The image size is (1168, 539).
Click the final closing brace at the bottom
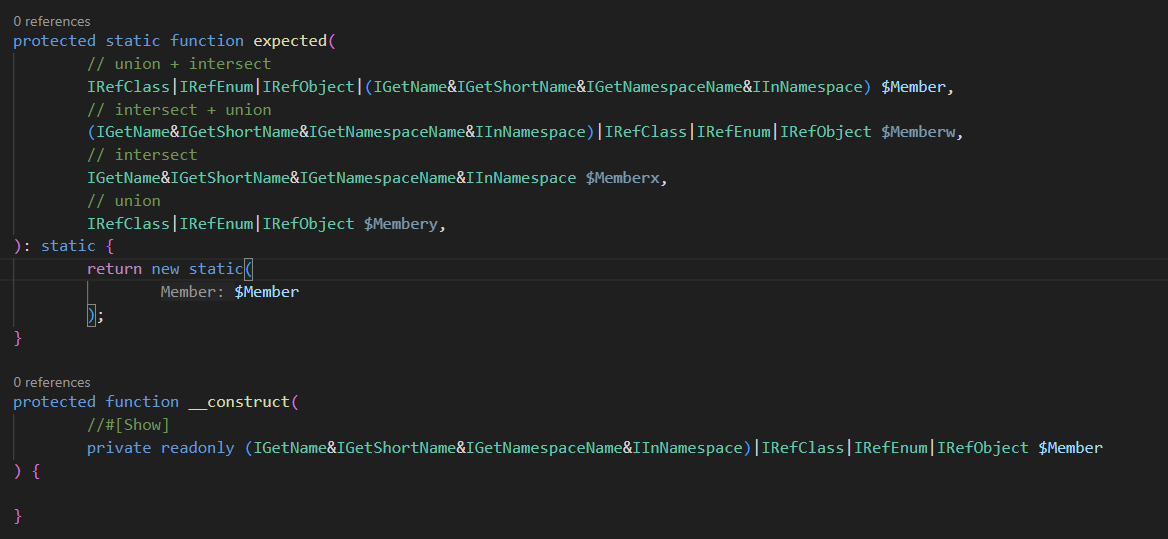point(17,516)
